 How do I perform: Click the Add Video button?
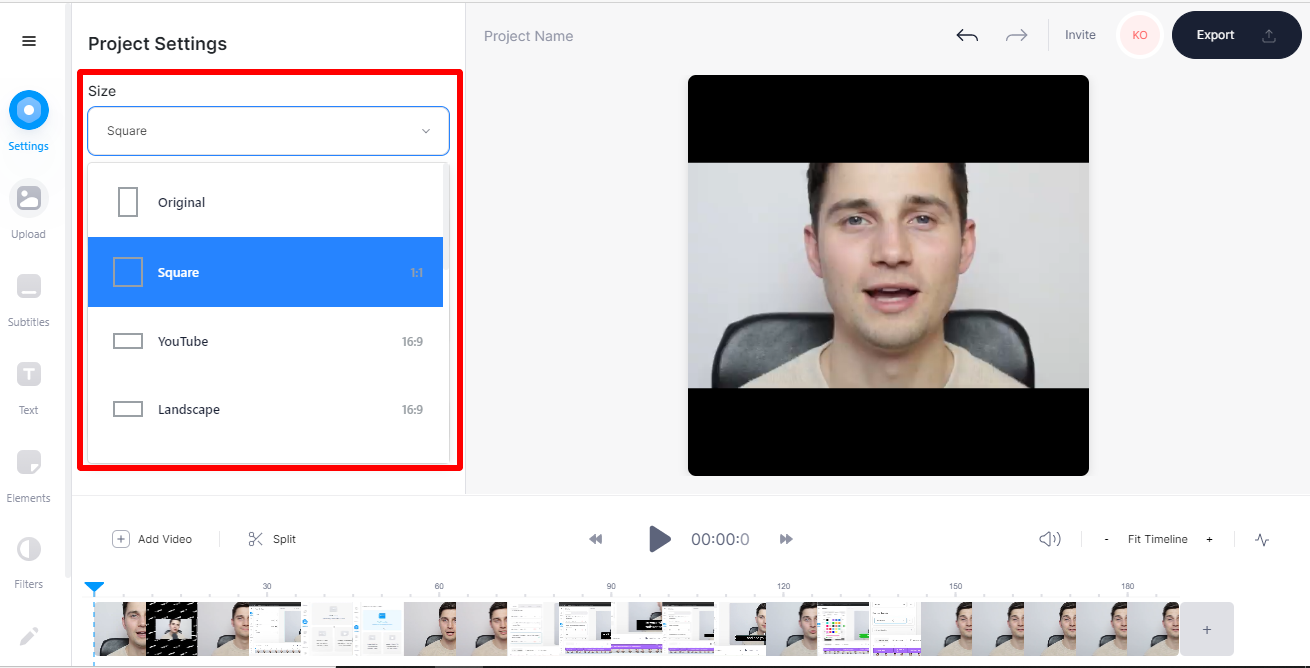152,539
